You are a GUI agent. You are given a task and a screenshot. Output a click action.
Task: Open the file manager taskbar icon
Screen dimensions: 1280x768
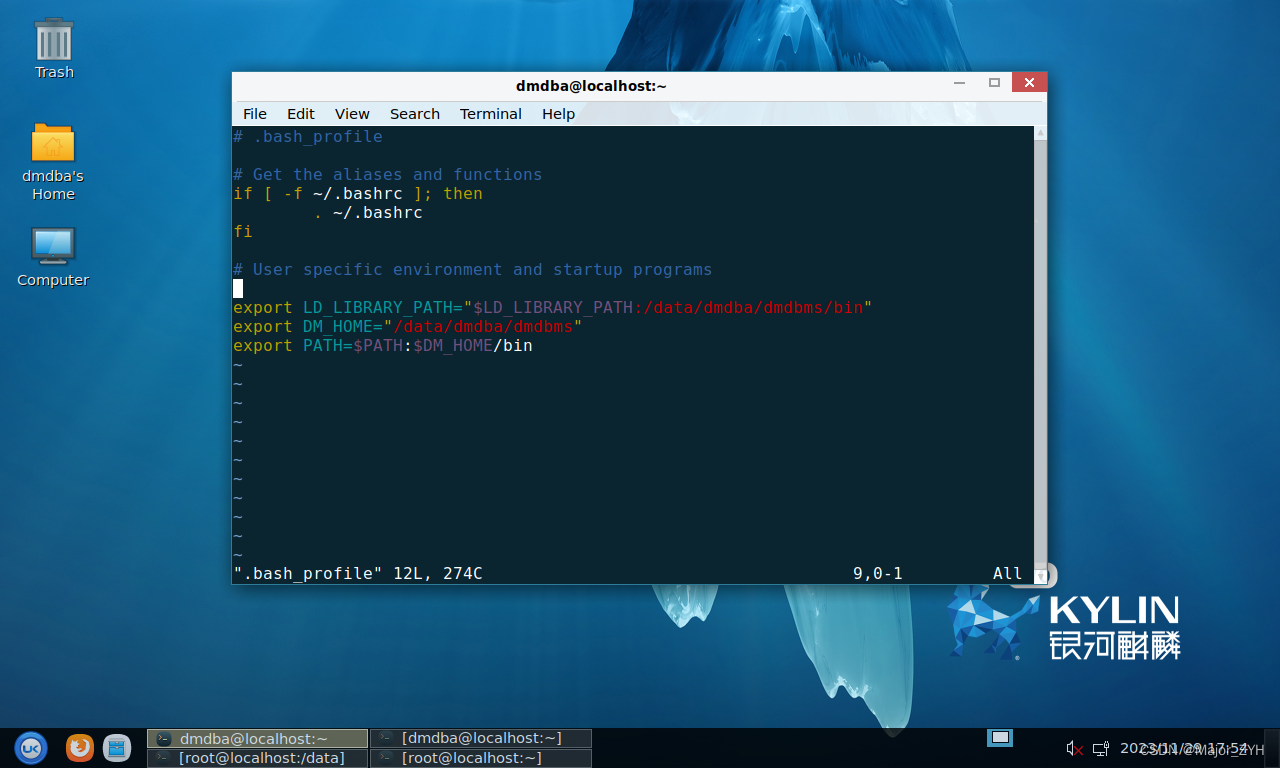click(x=117, y=747)
